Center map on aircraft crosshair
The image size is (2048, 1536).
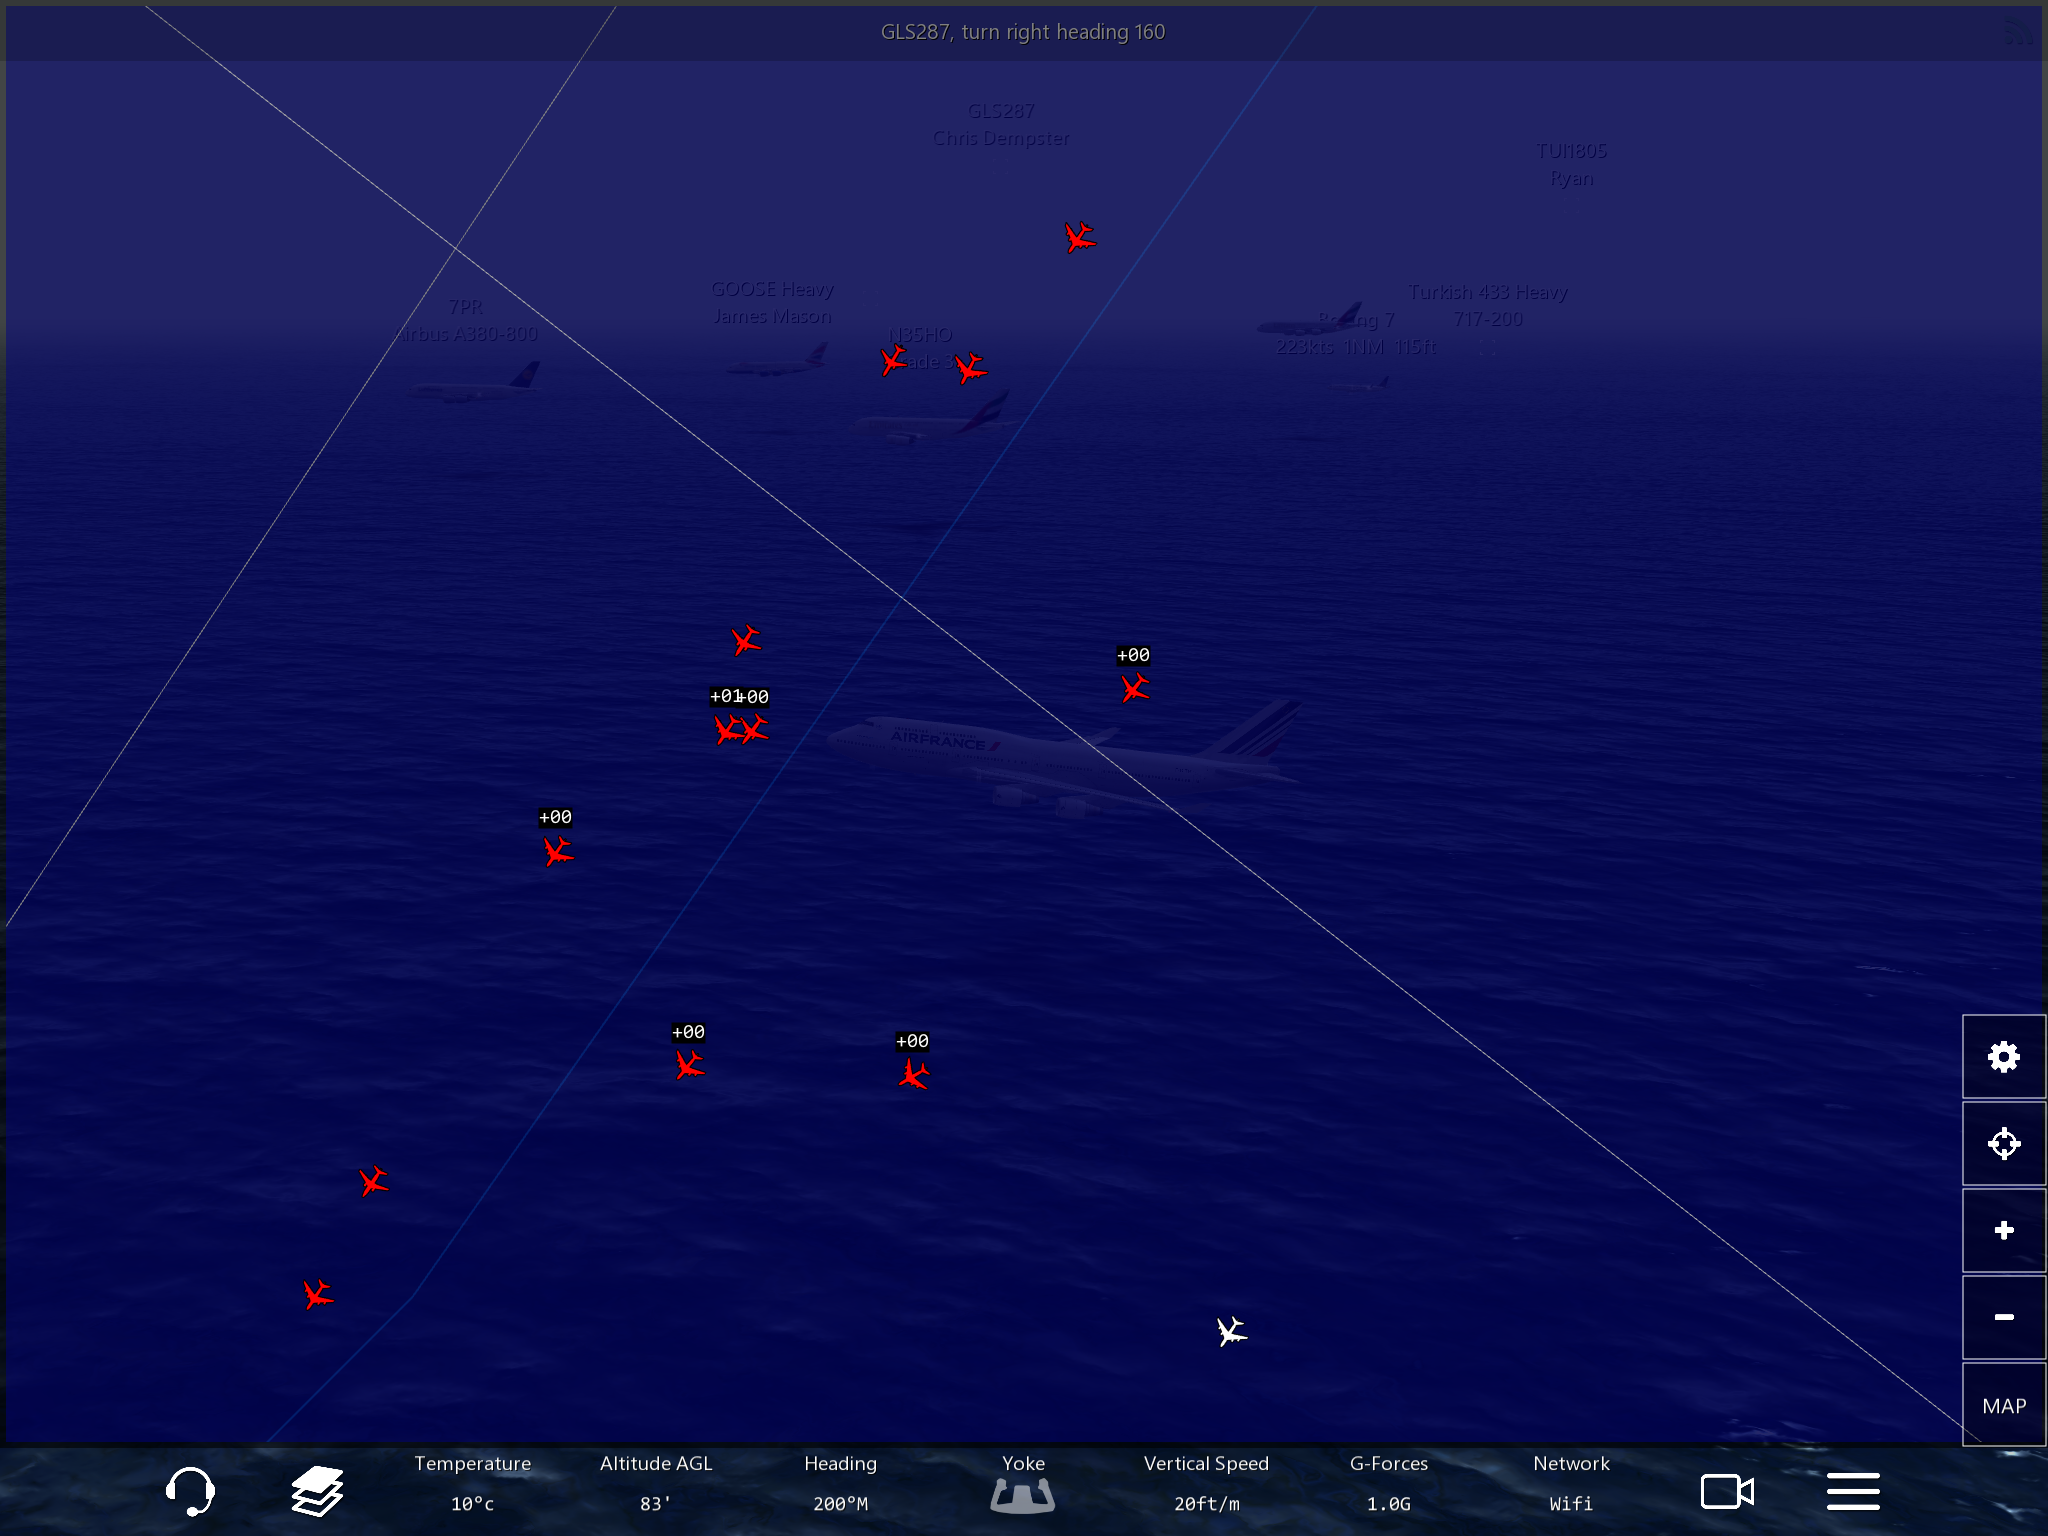tap(2003, 1143)
